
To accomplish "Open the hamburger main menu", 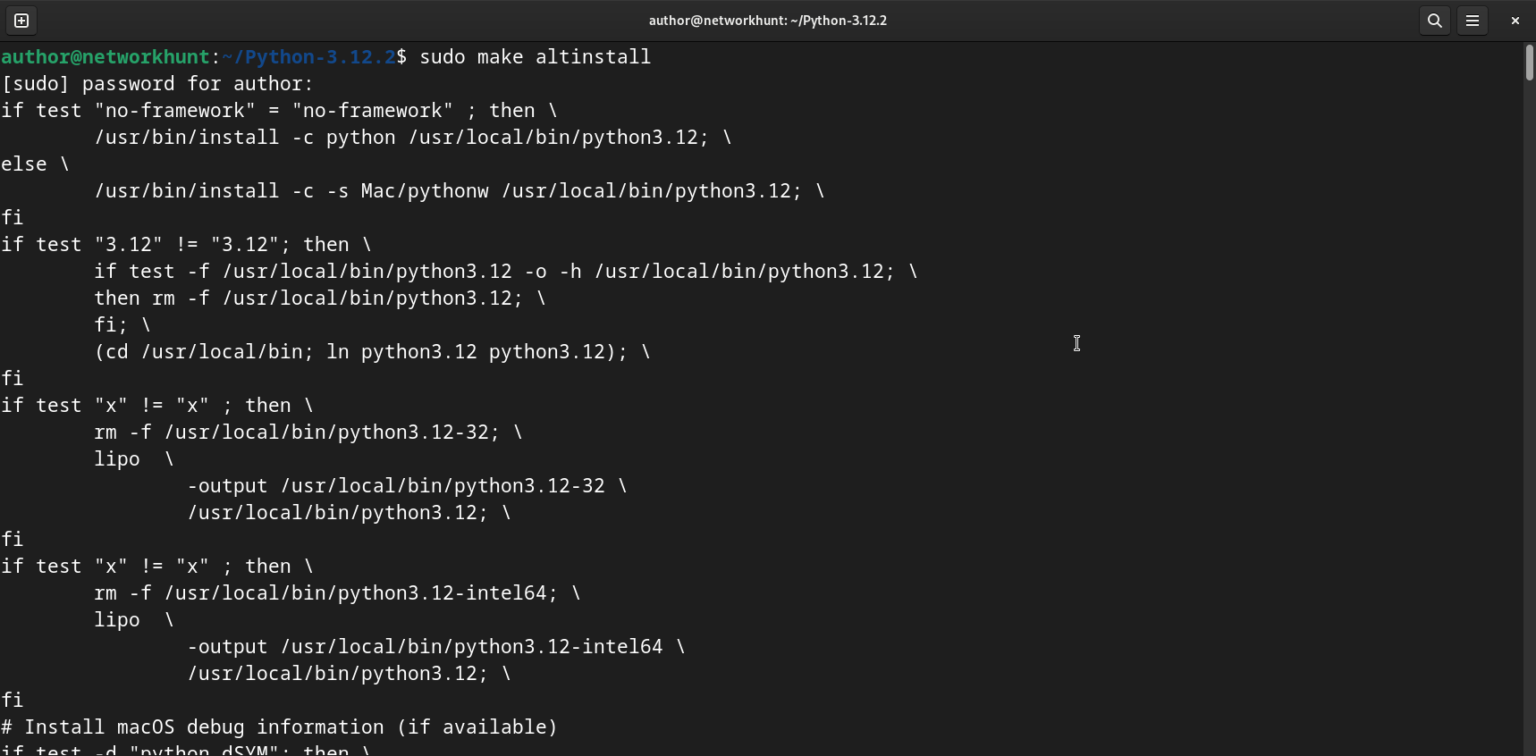I will click(1472, 20).
